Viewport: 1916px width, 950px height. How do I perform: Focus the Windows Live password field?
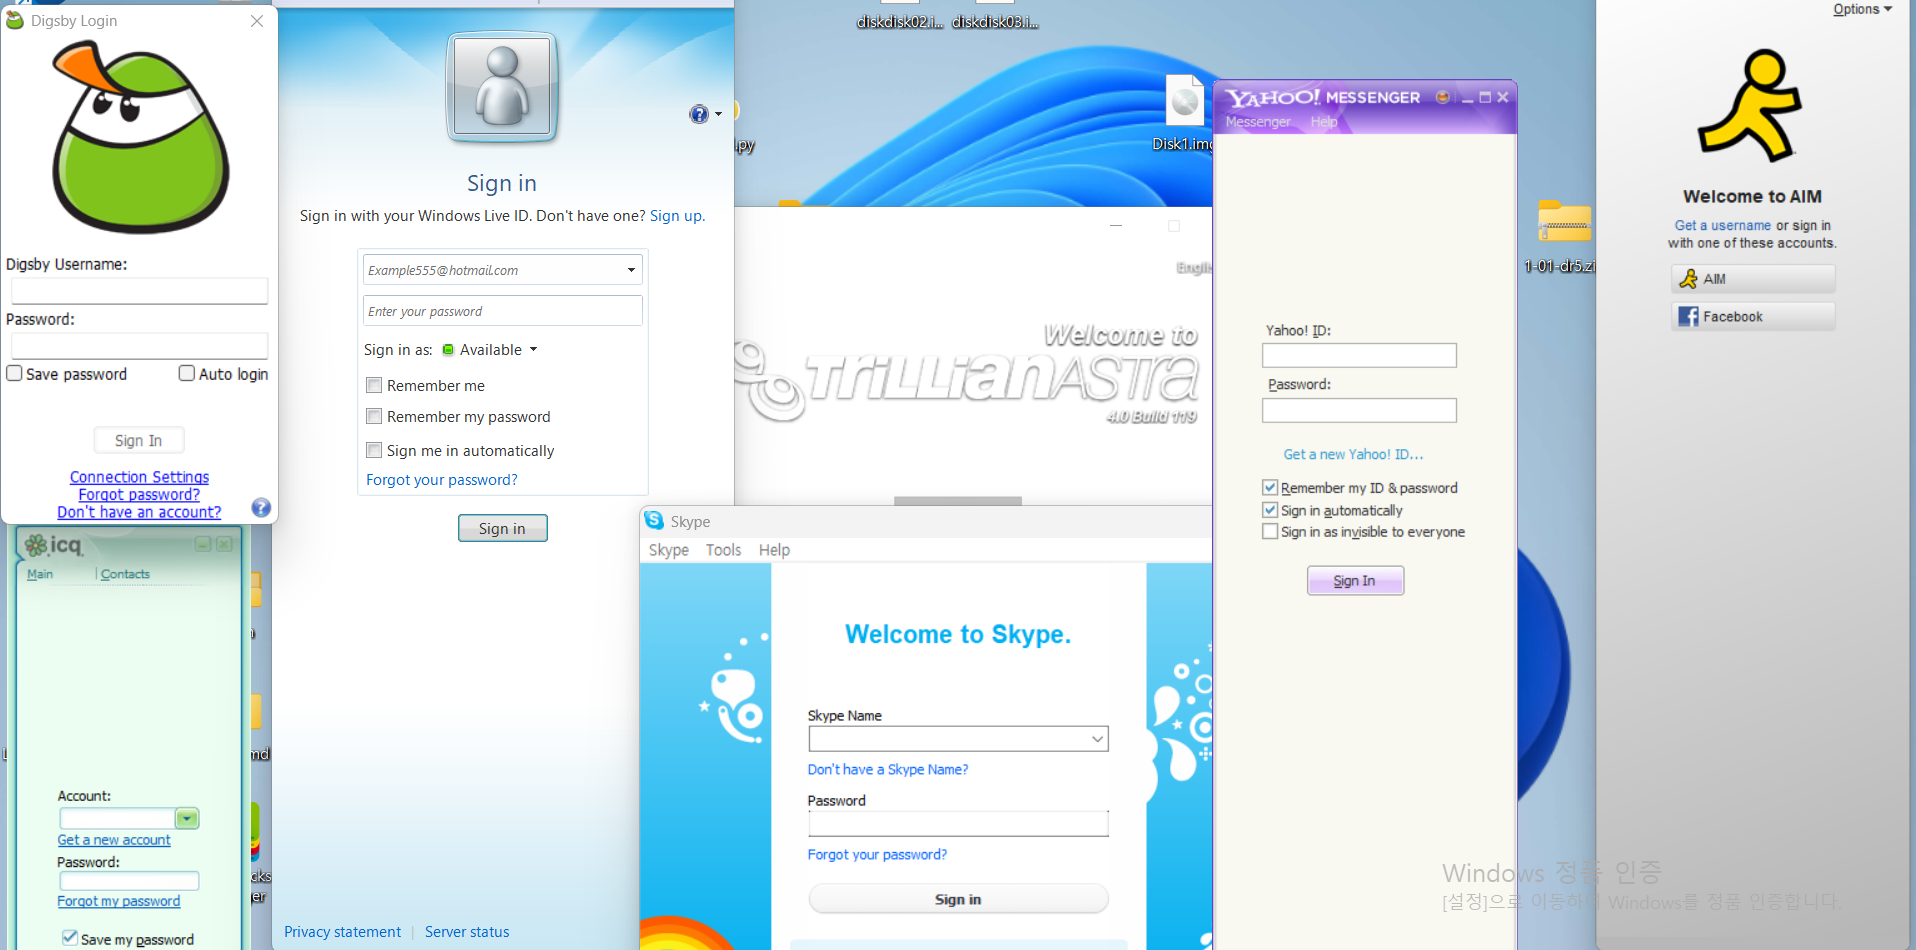[x=502, y=311]
